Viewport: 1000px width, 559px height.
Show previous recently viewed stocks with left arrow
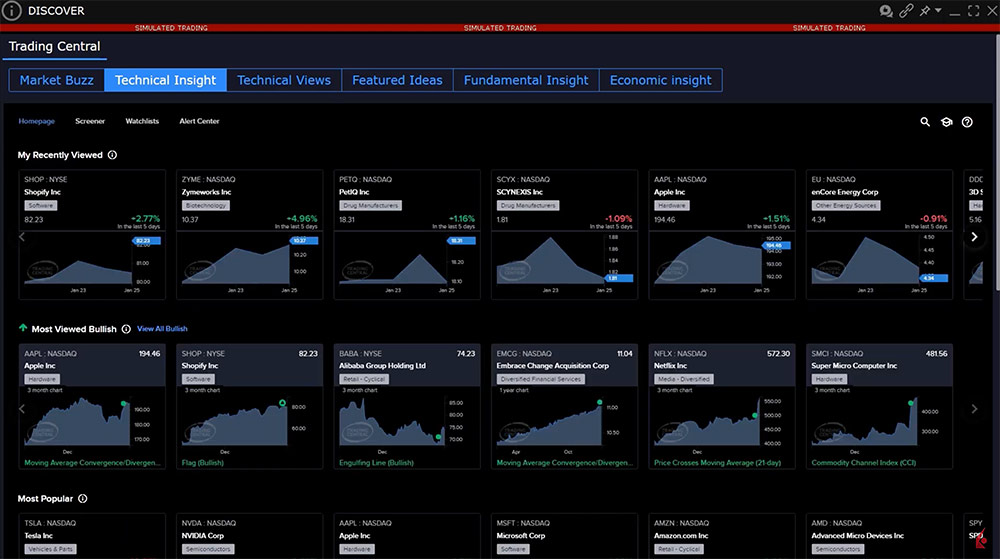coord(22,236)
